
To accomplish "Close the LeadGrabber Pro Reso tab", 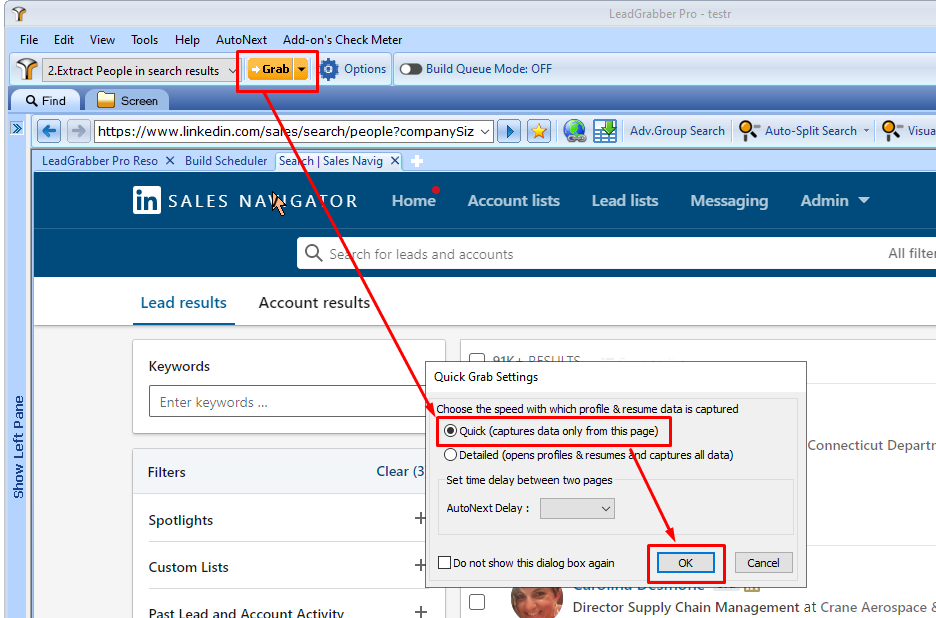I will click(x=170, y=161).
